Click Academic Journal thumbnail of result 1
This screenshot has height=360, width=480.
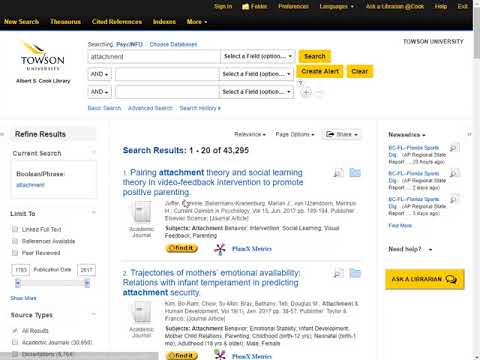tap(142, 212)
